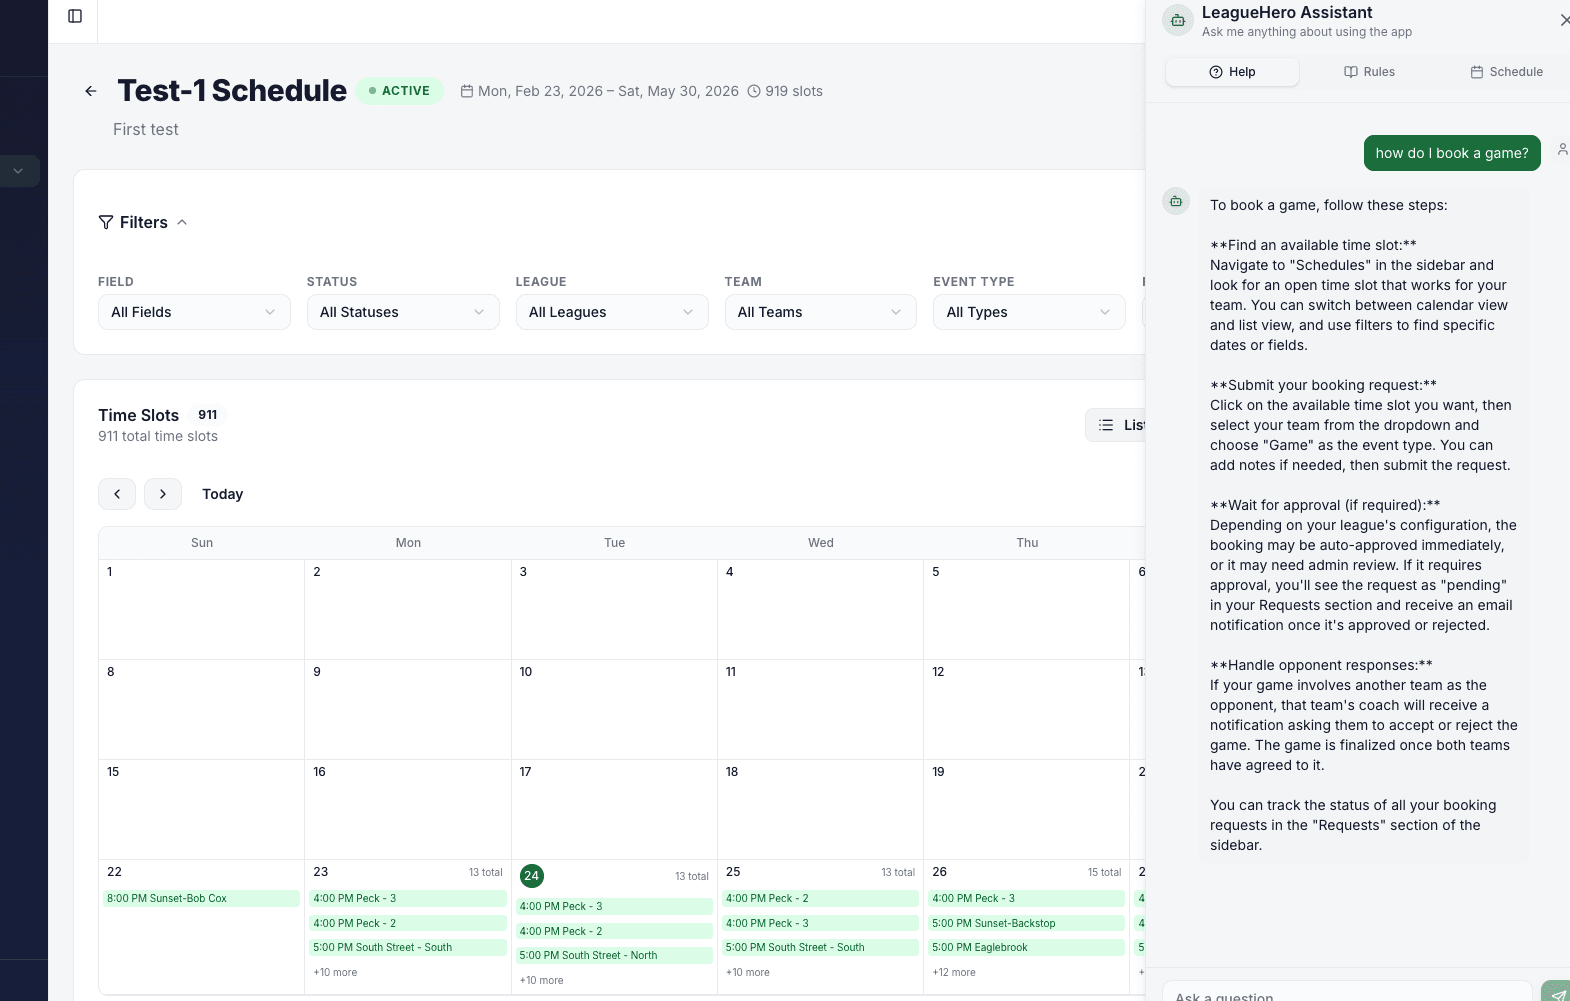Image resolution: width=1570 pixels, height=1001 pixels.
Task: Select the highlighted date 24 in calendar
Action: tap(532, 876)
